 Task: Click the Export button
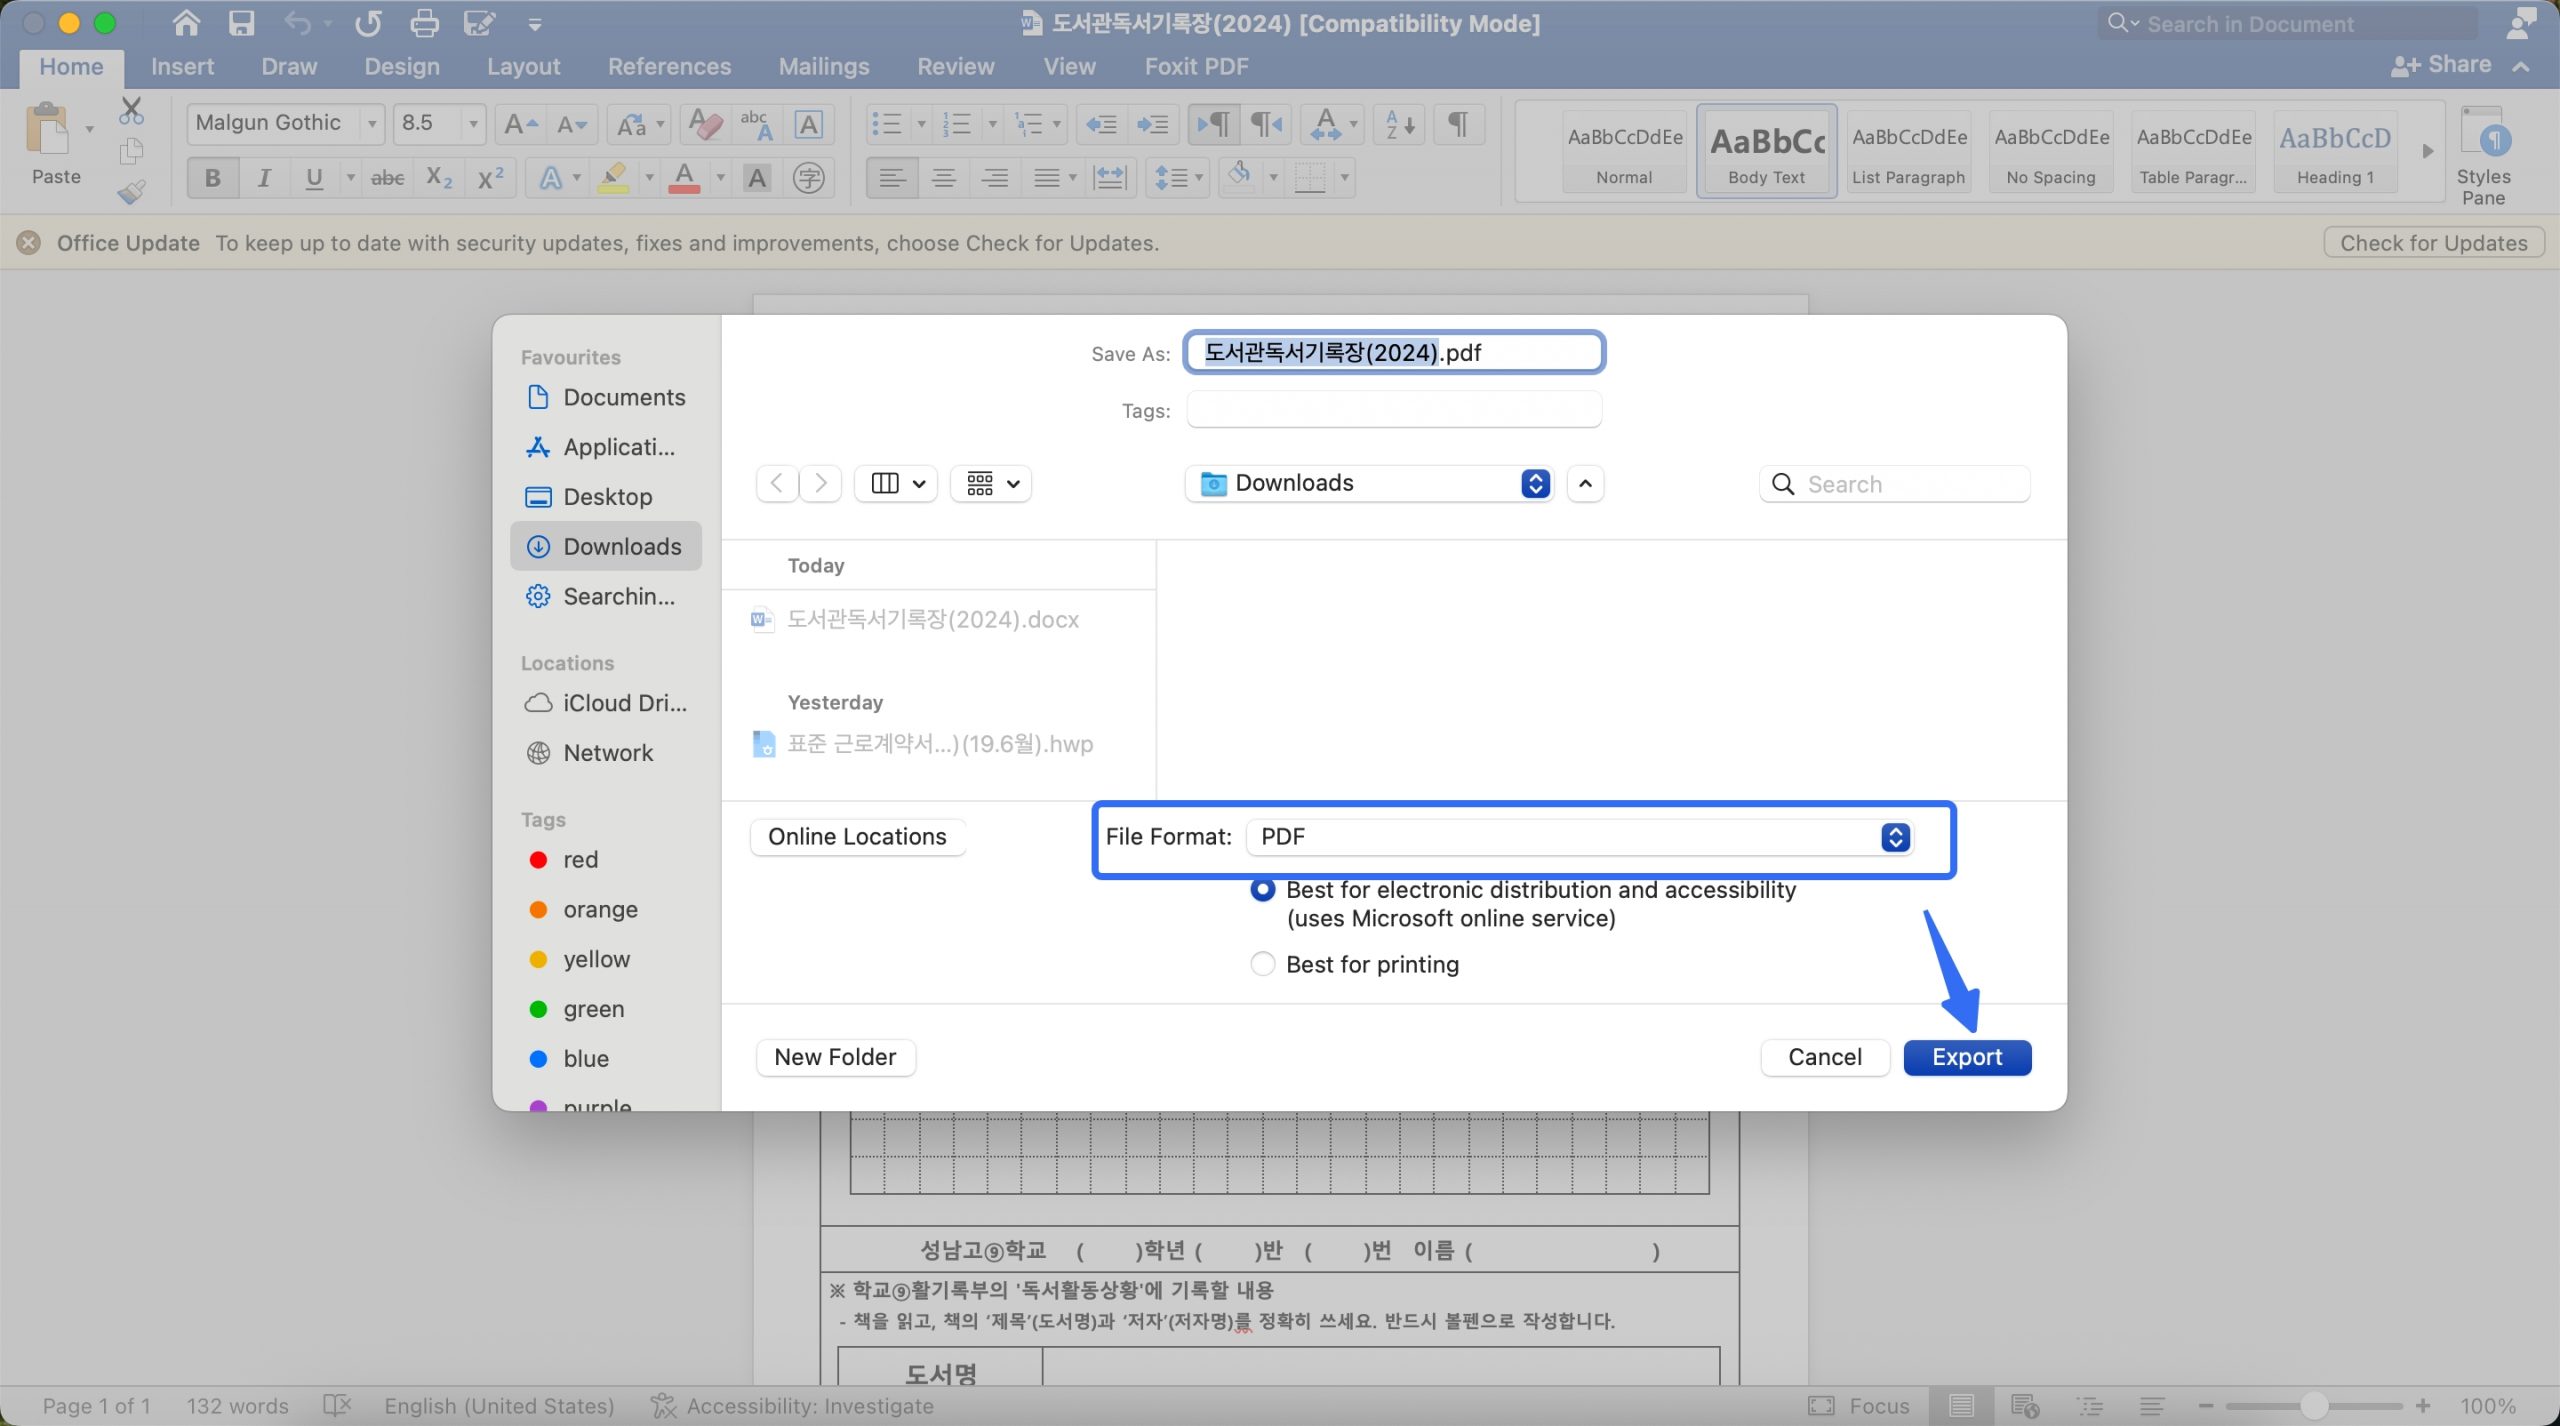click(1966, 1058)
